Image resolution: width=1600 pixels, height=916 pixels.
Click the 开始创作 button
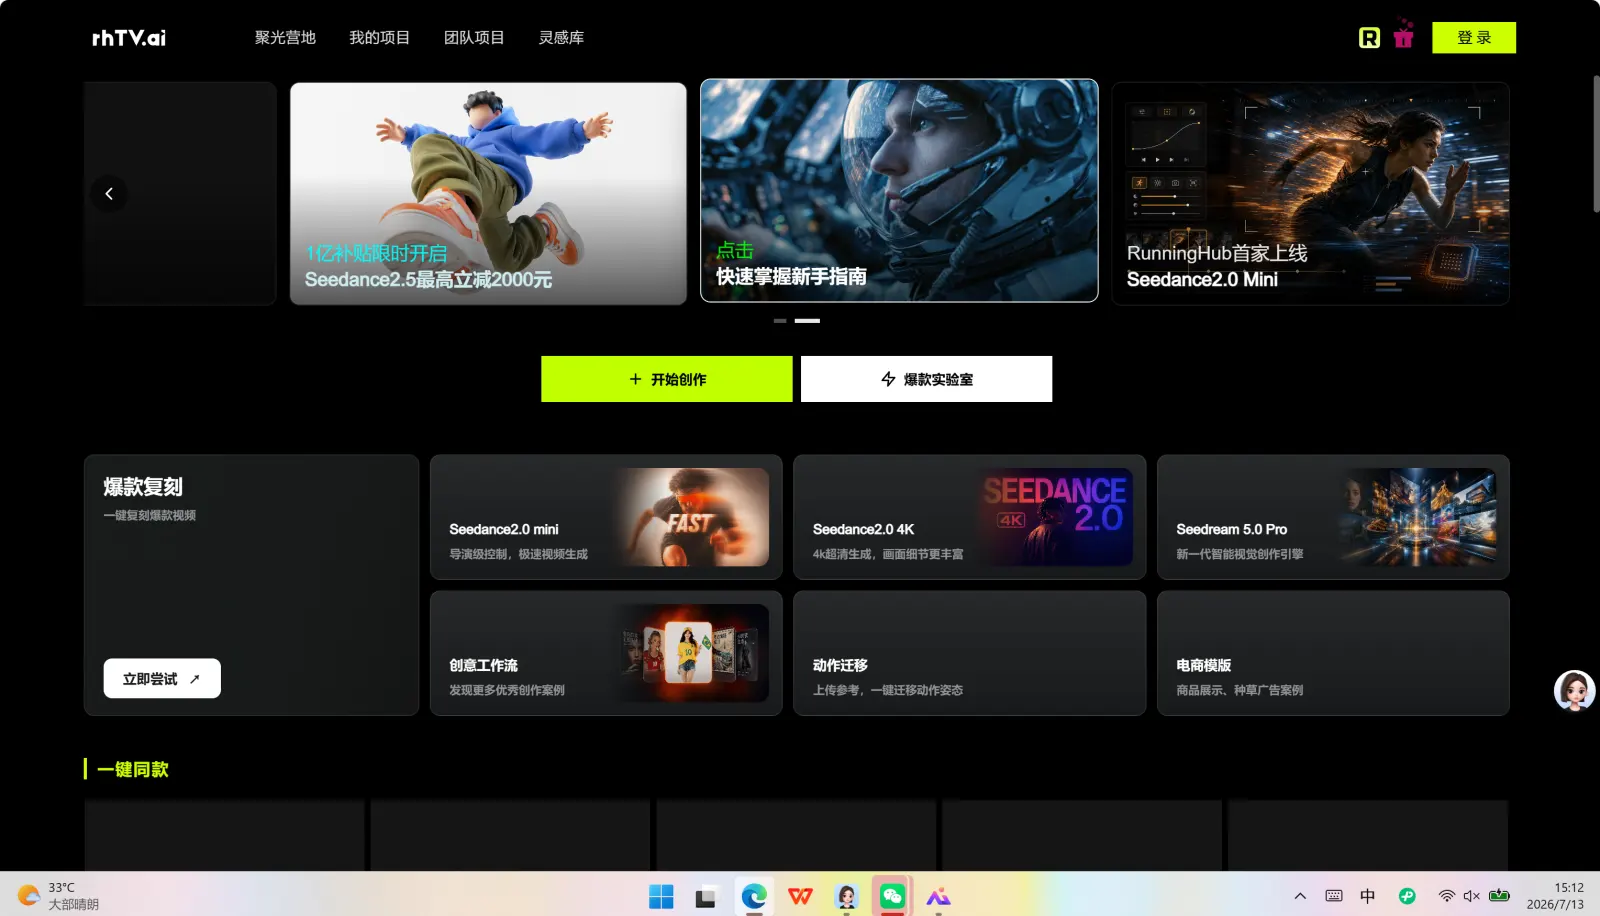point(667,379)
